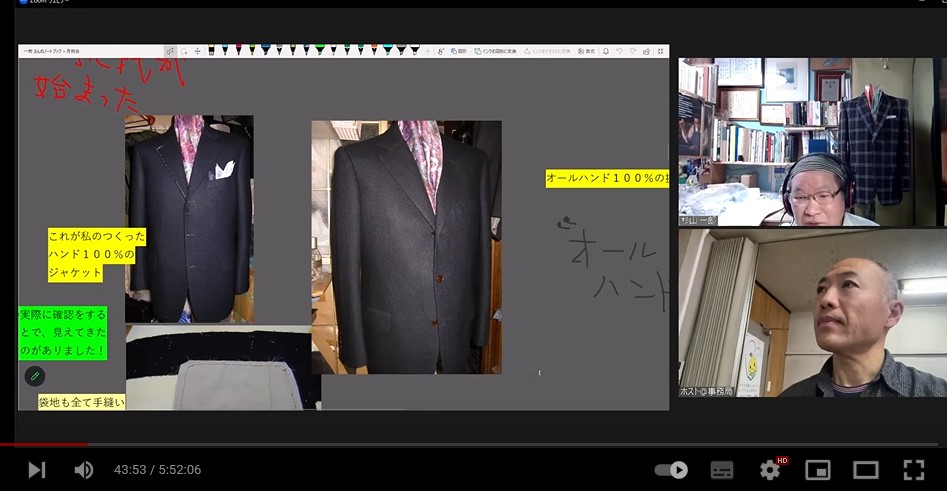This screenshot has height=491, width=947.
Task: Click the floating green pencil button
Action: coord(35,376)
